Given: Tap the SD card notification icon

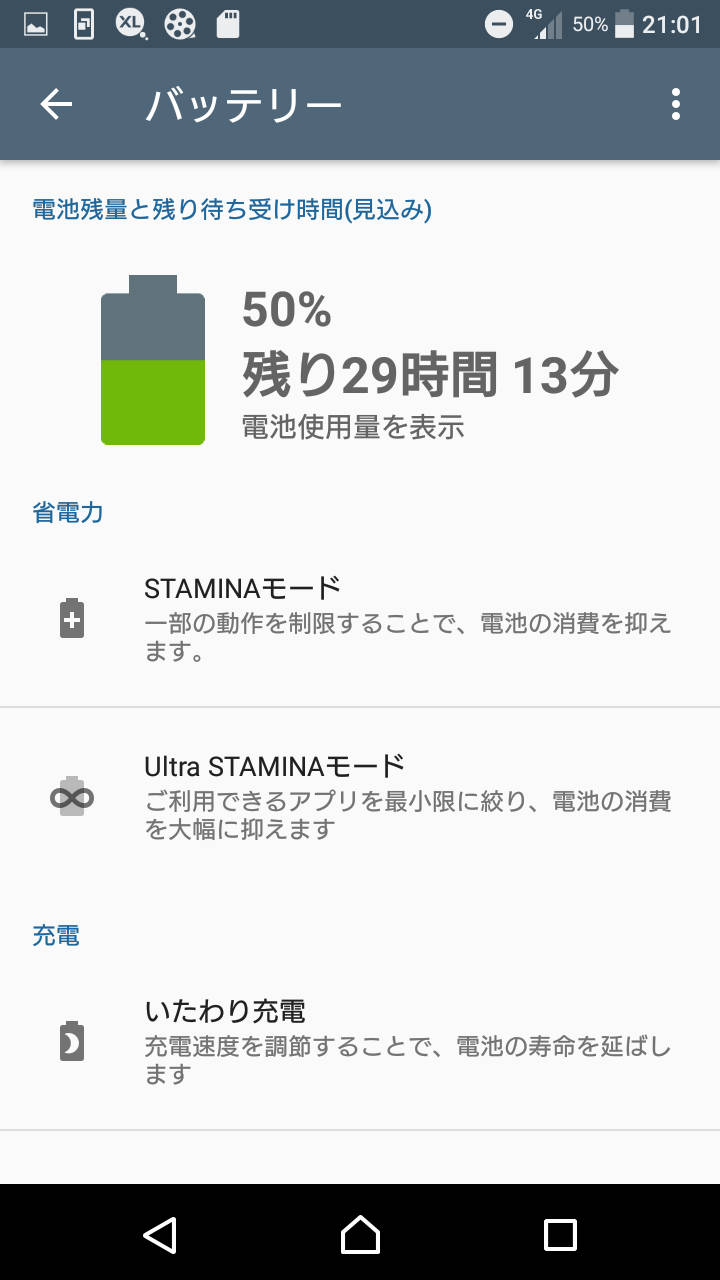Looking at the screenshot, I should pyautogui.click(x=228, y=24).
